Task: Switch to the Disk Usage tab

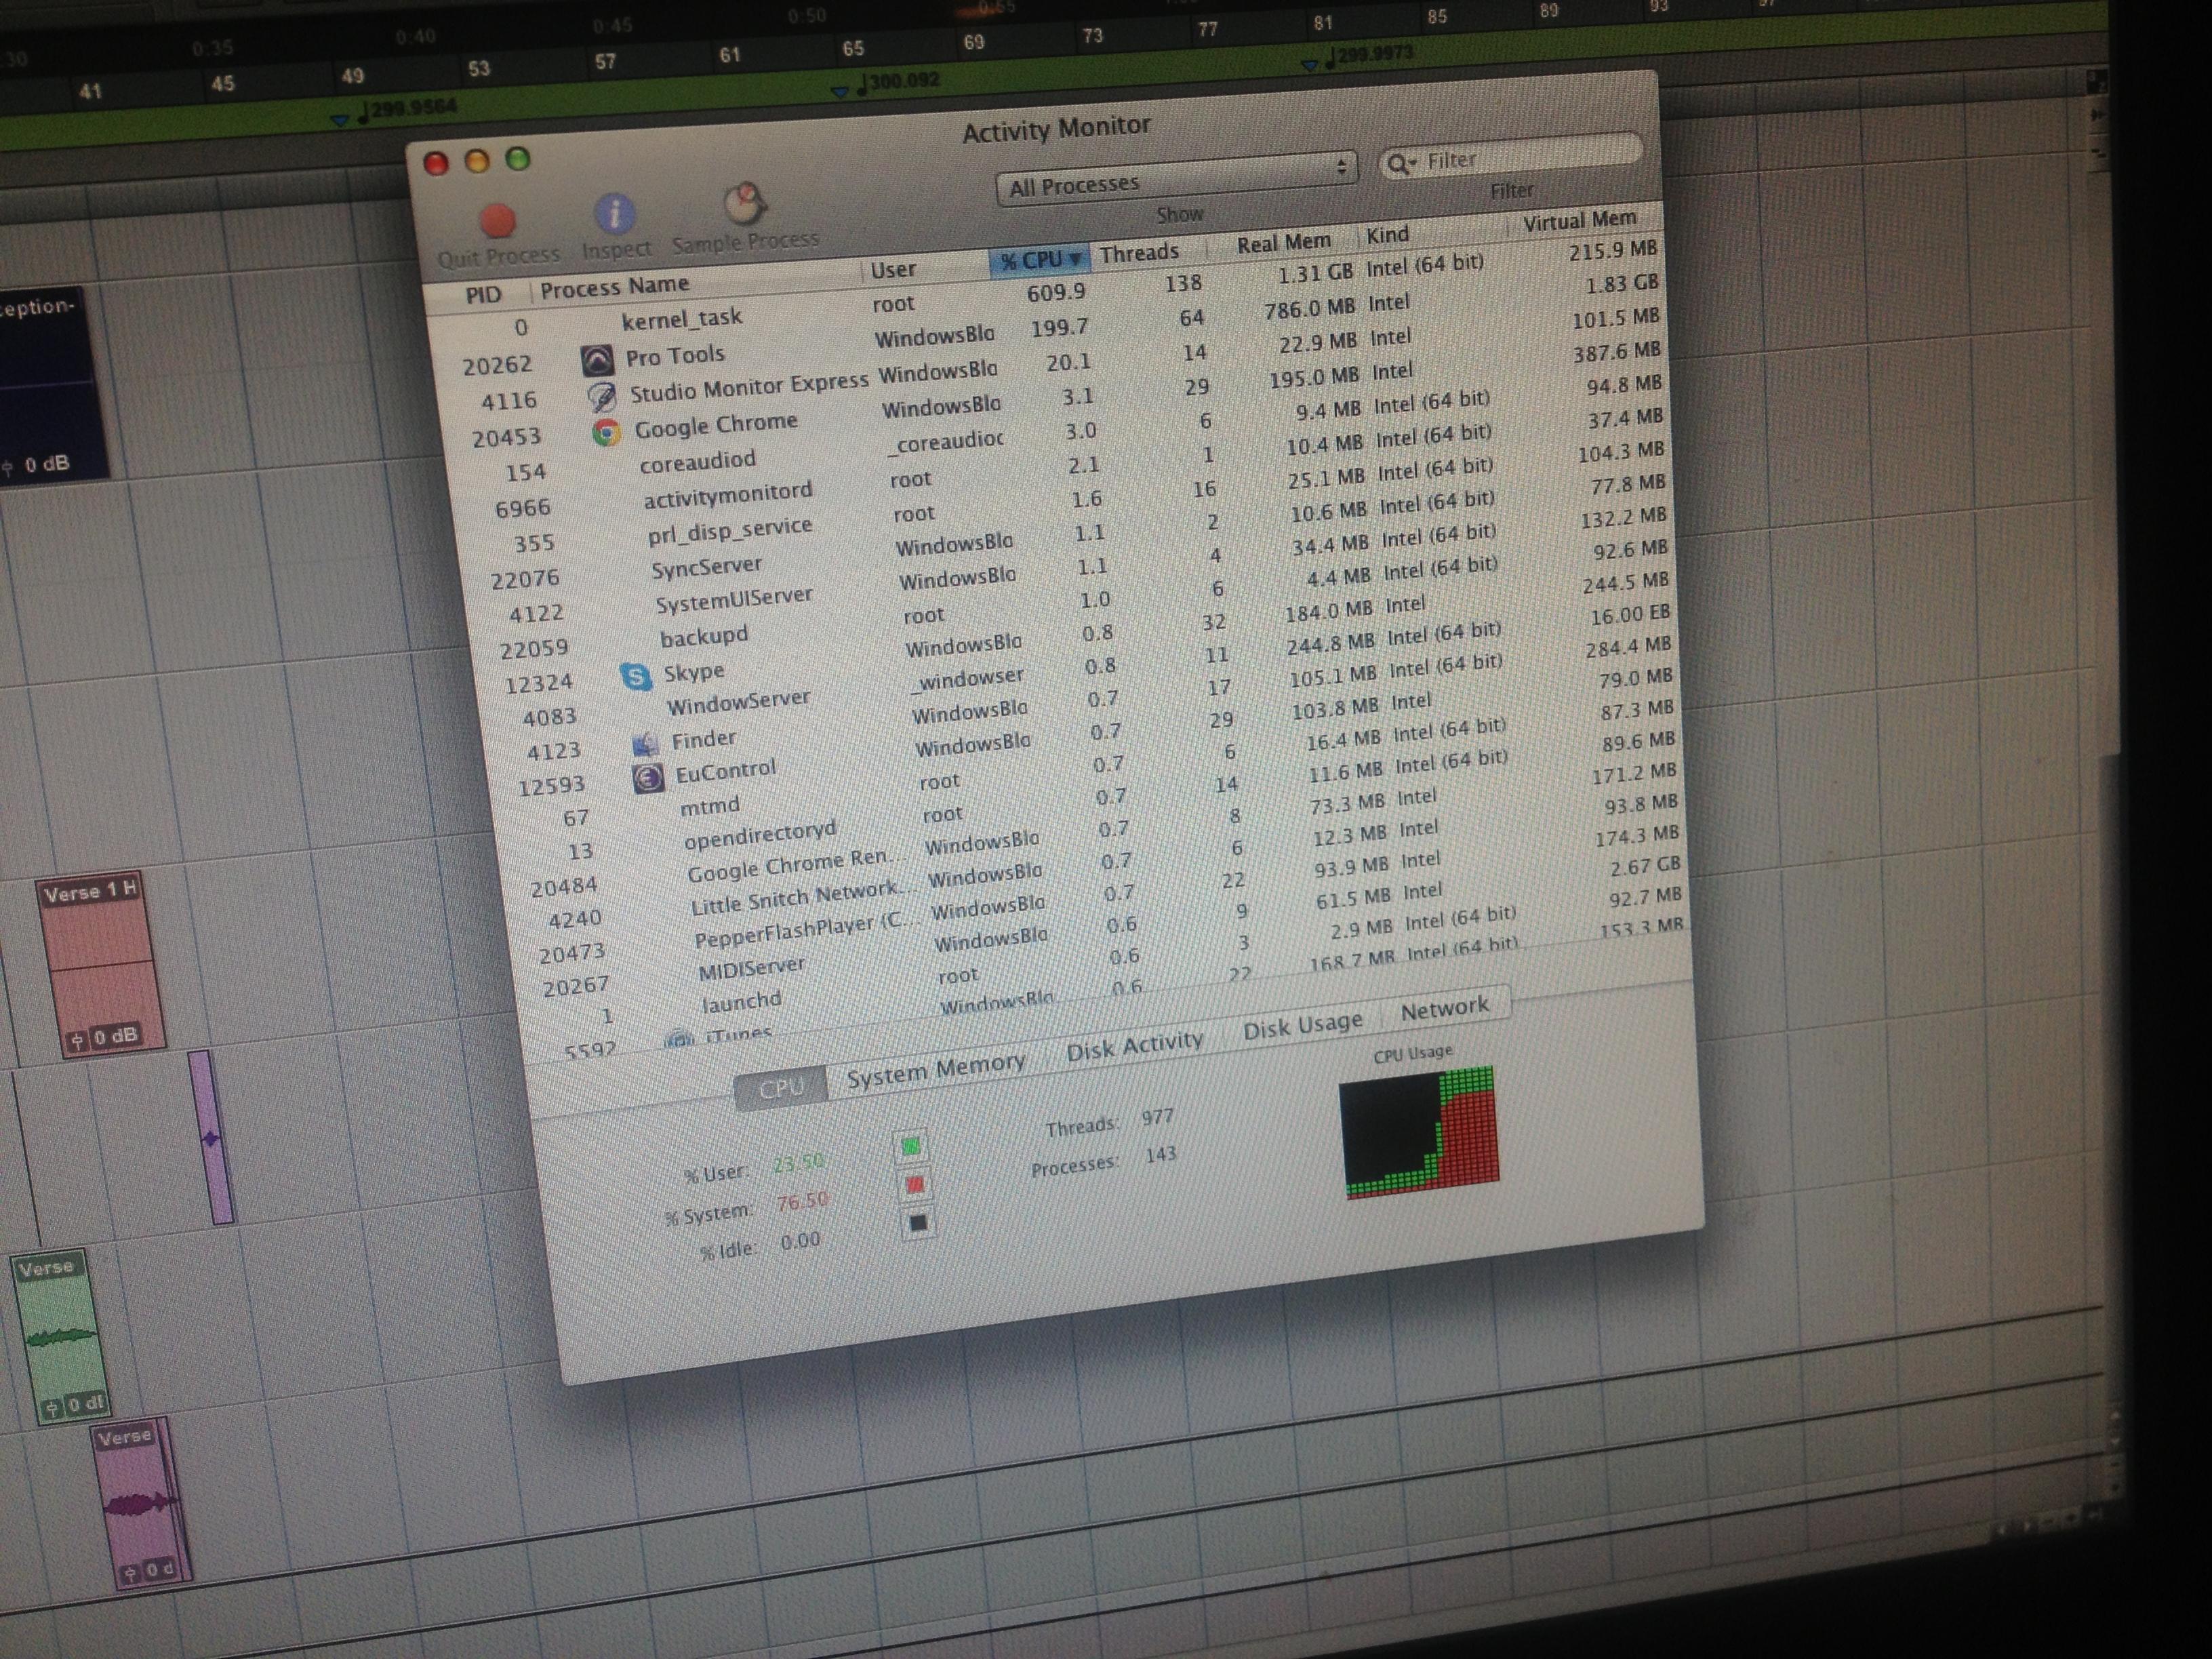Action: pos(1302,1025)
